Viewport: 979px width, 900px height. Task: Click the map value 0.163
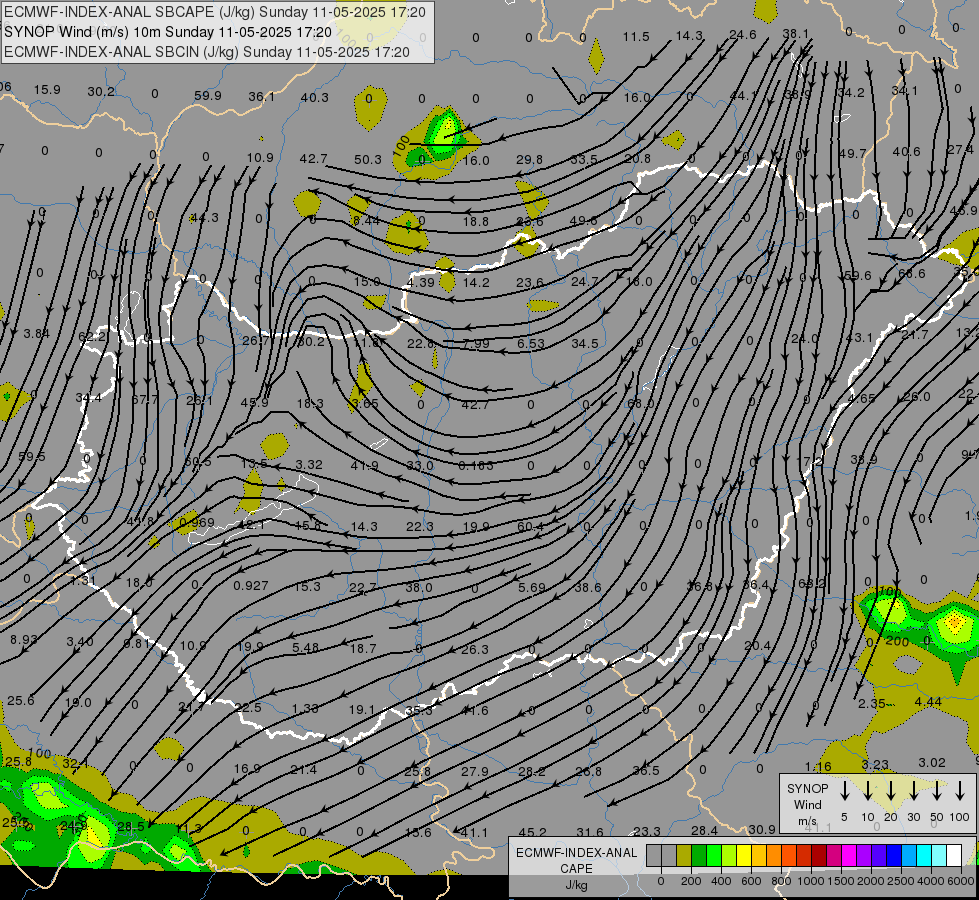click(475, 465)
